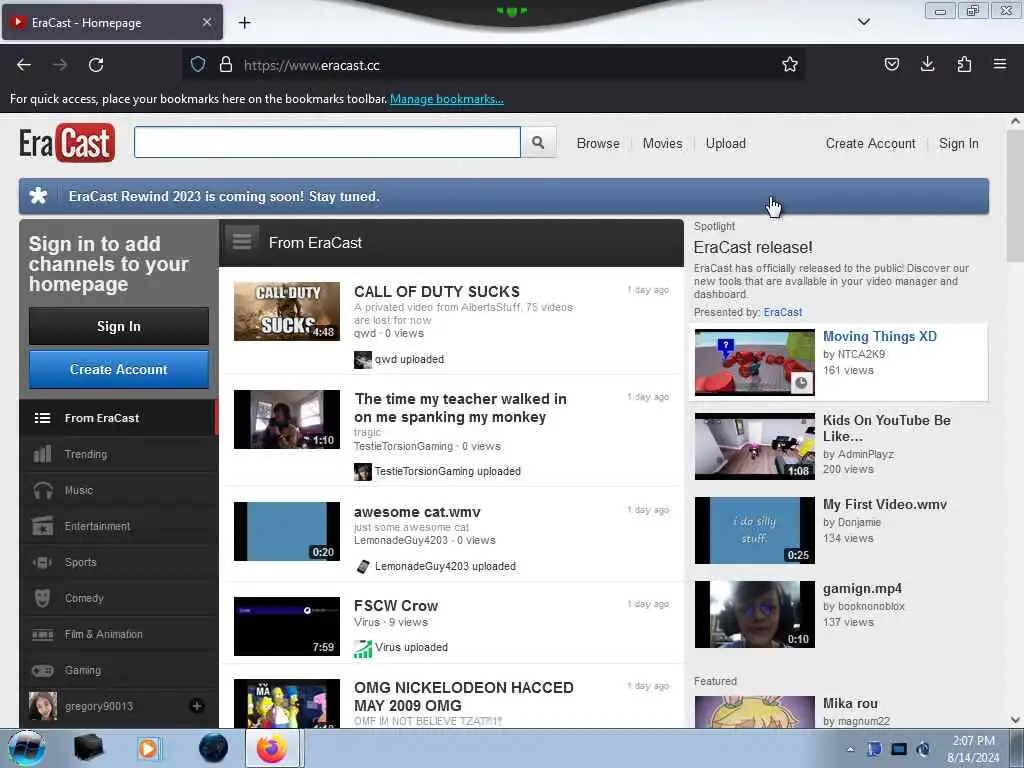Click the Firefox taskbar icon

272,748
